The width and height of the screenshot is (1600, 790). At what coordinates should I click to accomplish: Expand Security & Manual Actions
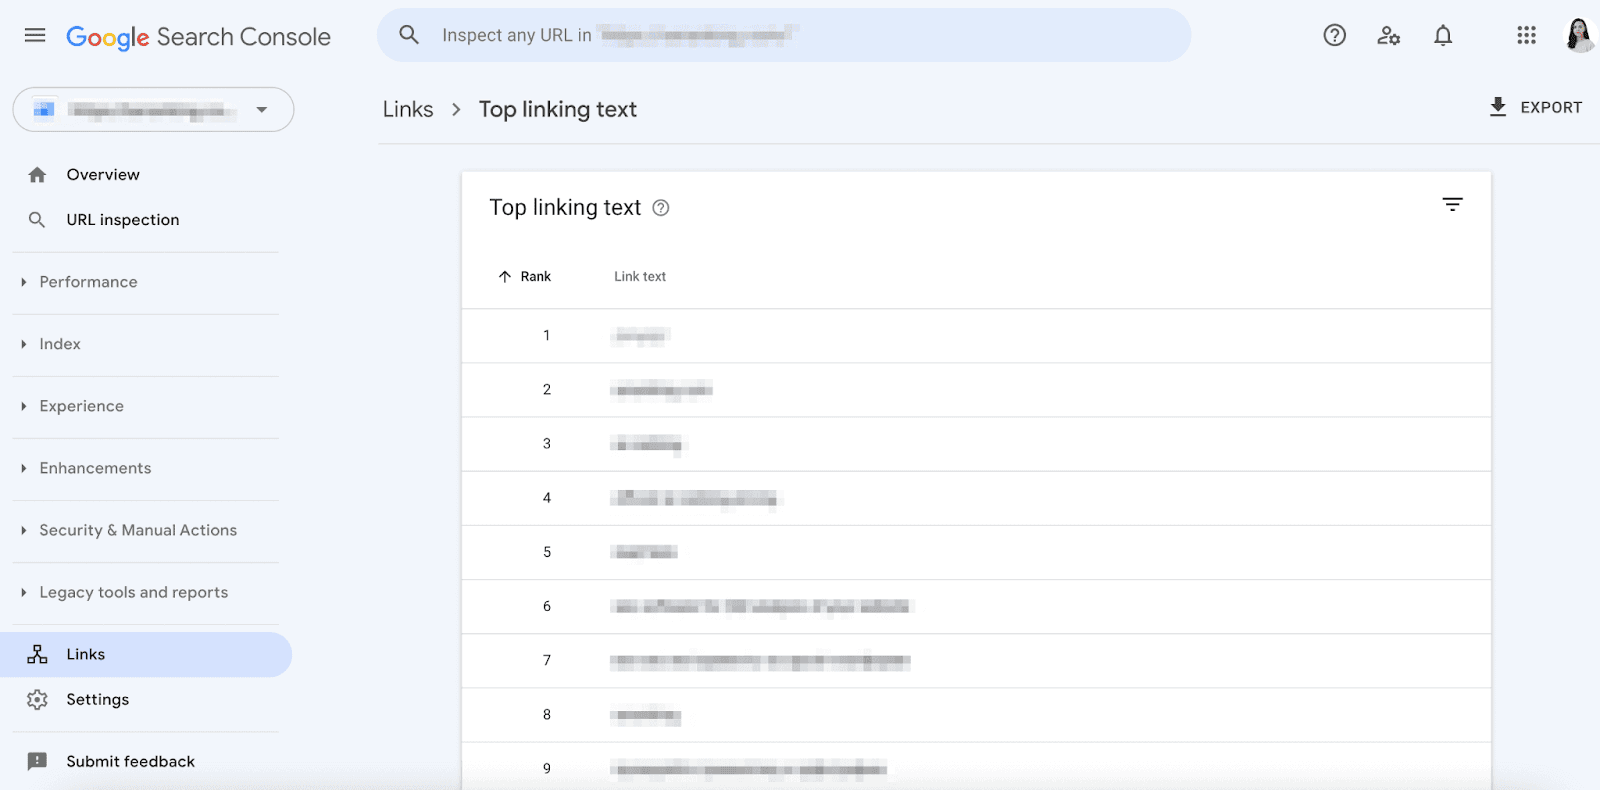[x=138, y=530]
